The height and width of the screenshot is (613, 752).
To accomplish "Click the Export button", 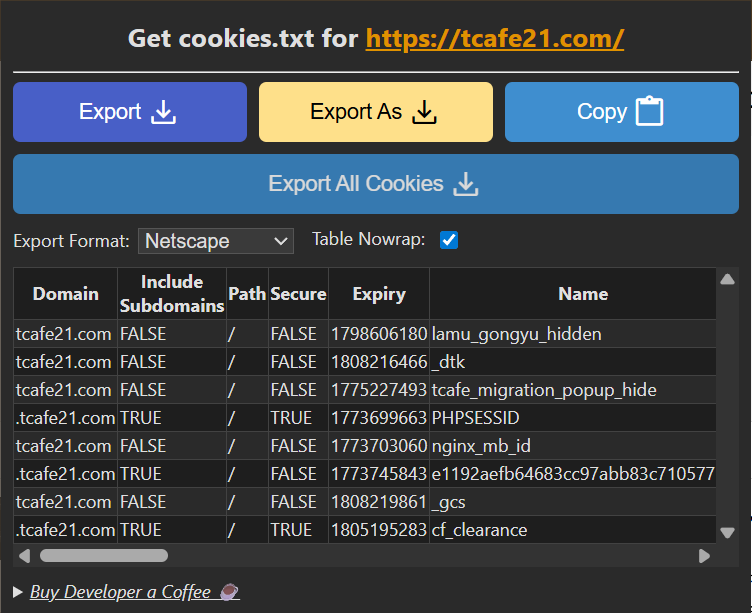I will tap(129, 112).
